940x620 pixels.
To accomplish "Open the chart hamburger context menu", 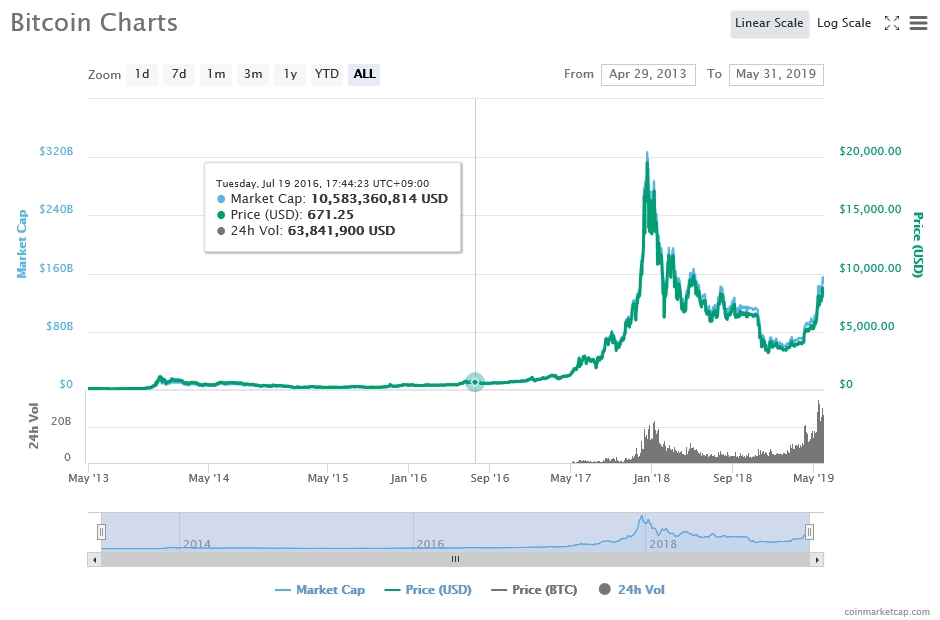I will (x=918, y=23).
